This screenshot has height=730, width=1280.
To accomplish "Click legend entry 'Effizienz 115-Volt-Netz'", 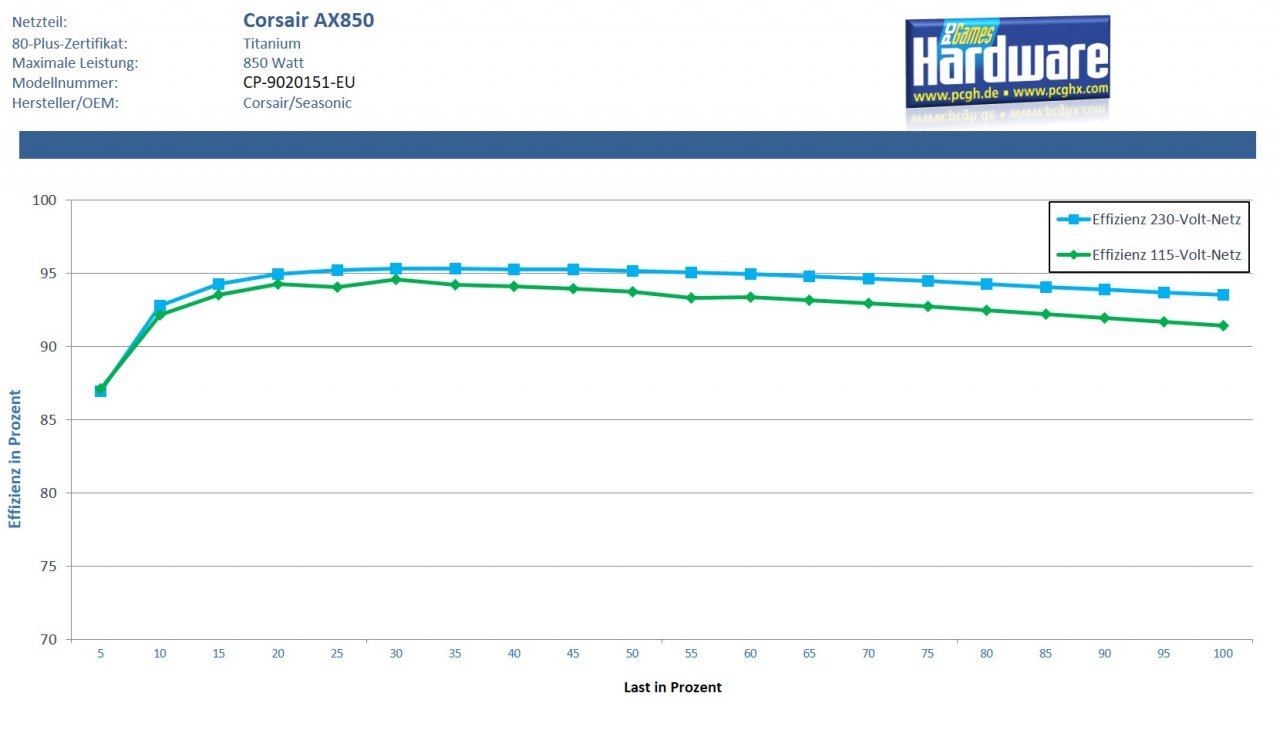I will 1149,255.
